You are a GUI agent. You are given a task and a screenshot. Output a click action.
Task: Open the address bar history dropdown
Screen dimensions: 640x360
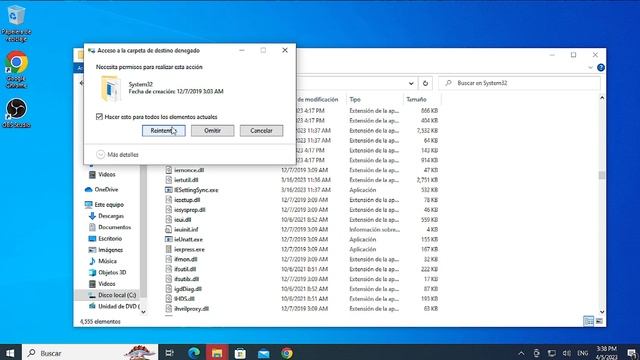point(411,83)
